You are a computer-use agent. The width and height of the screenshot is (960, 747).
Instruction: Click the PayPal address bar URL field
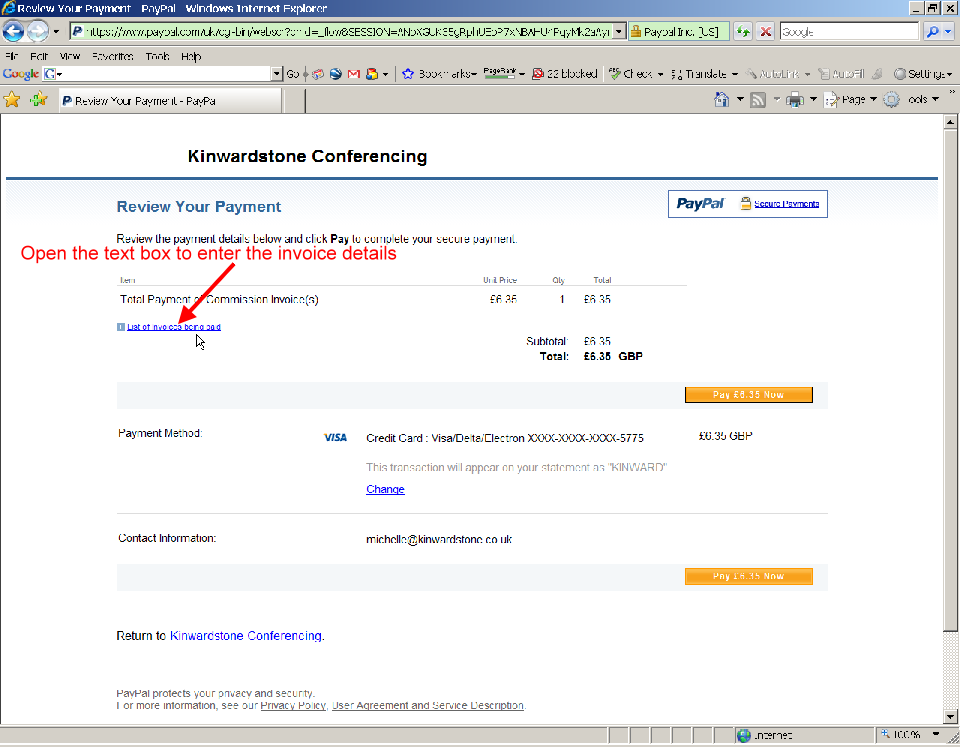click(342, 31)
